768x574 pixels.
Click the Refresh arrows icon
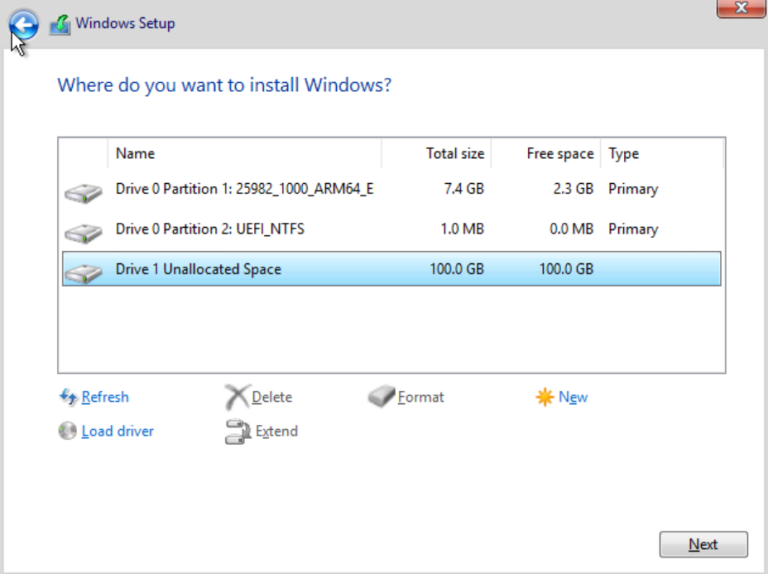pos(68,397)
